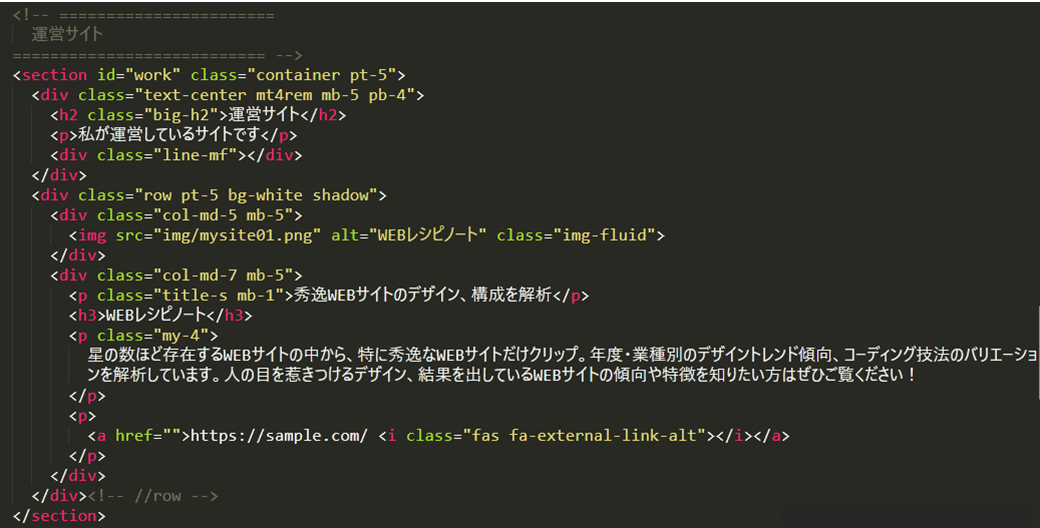Click the 運営サイト comment header text
Image resolution: width=1040 pixels, height=528 pixels.
[67, 34]
